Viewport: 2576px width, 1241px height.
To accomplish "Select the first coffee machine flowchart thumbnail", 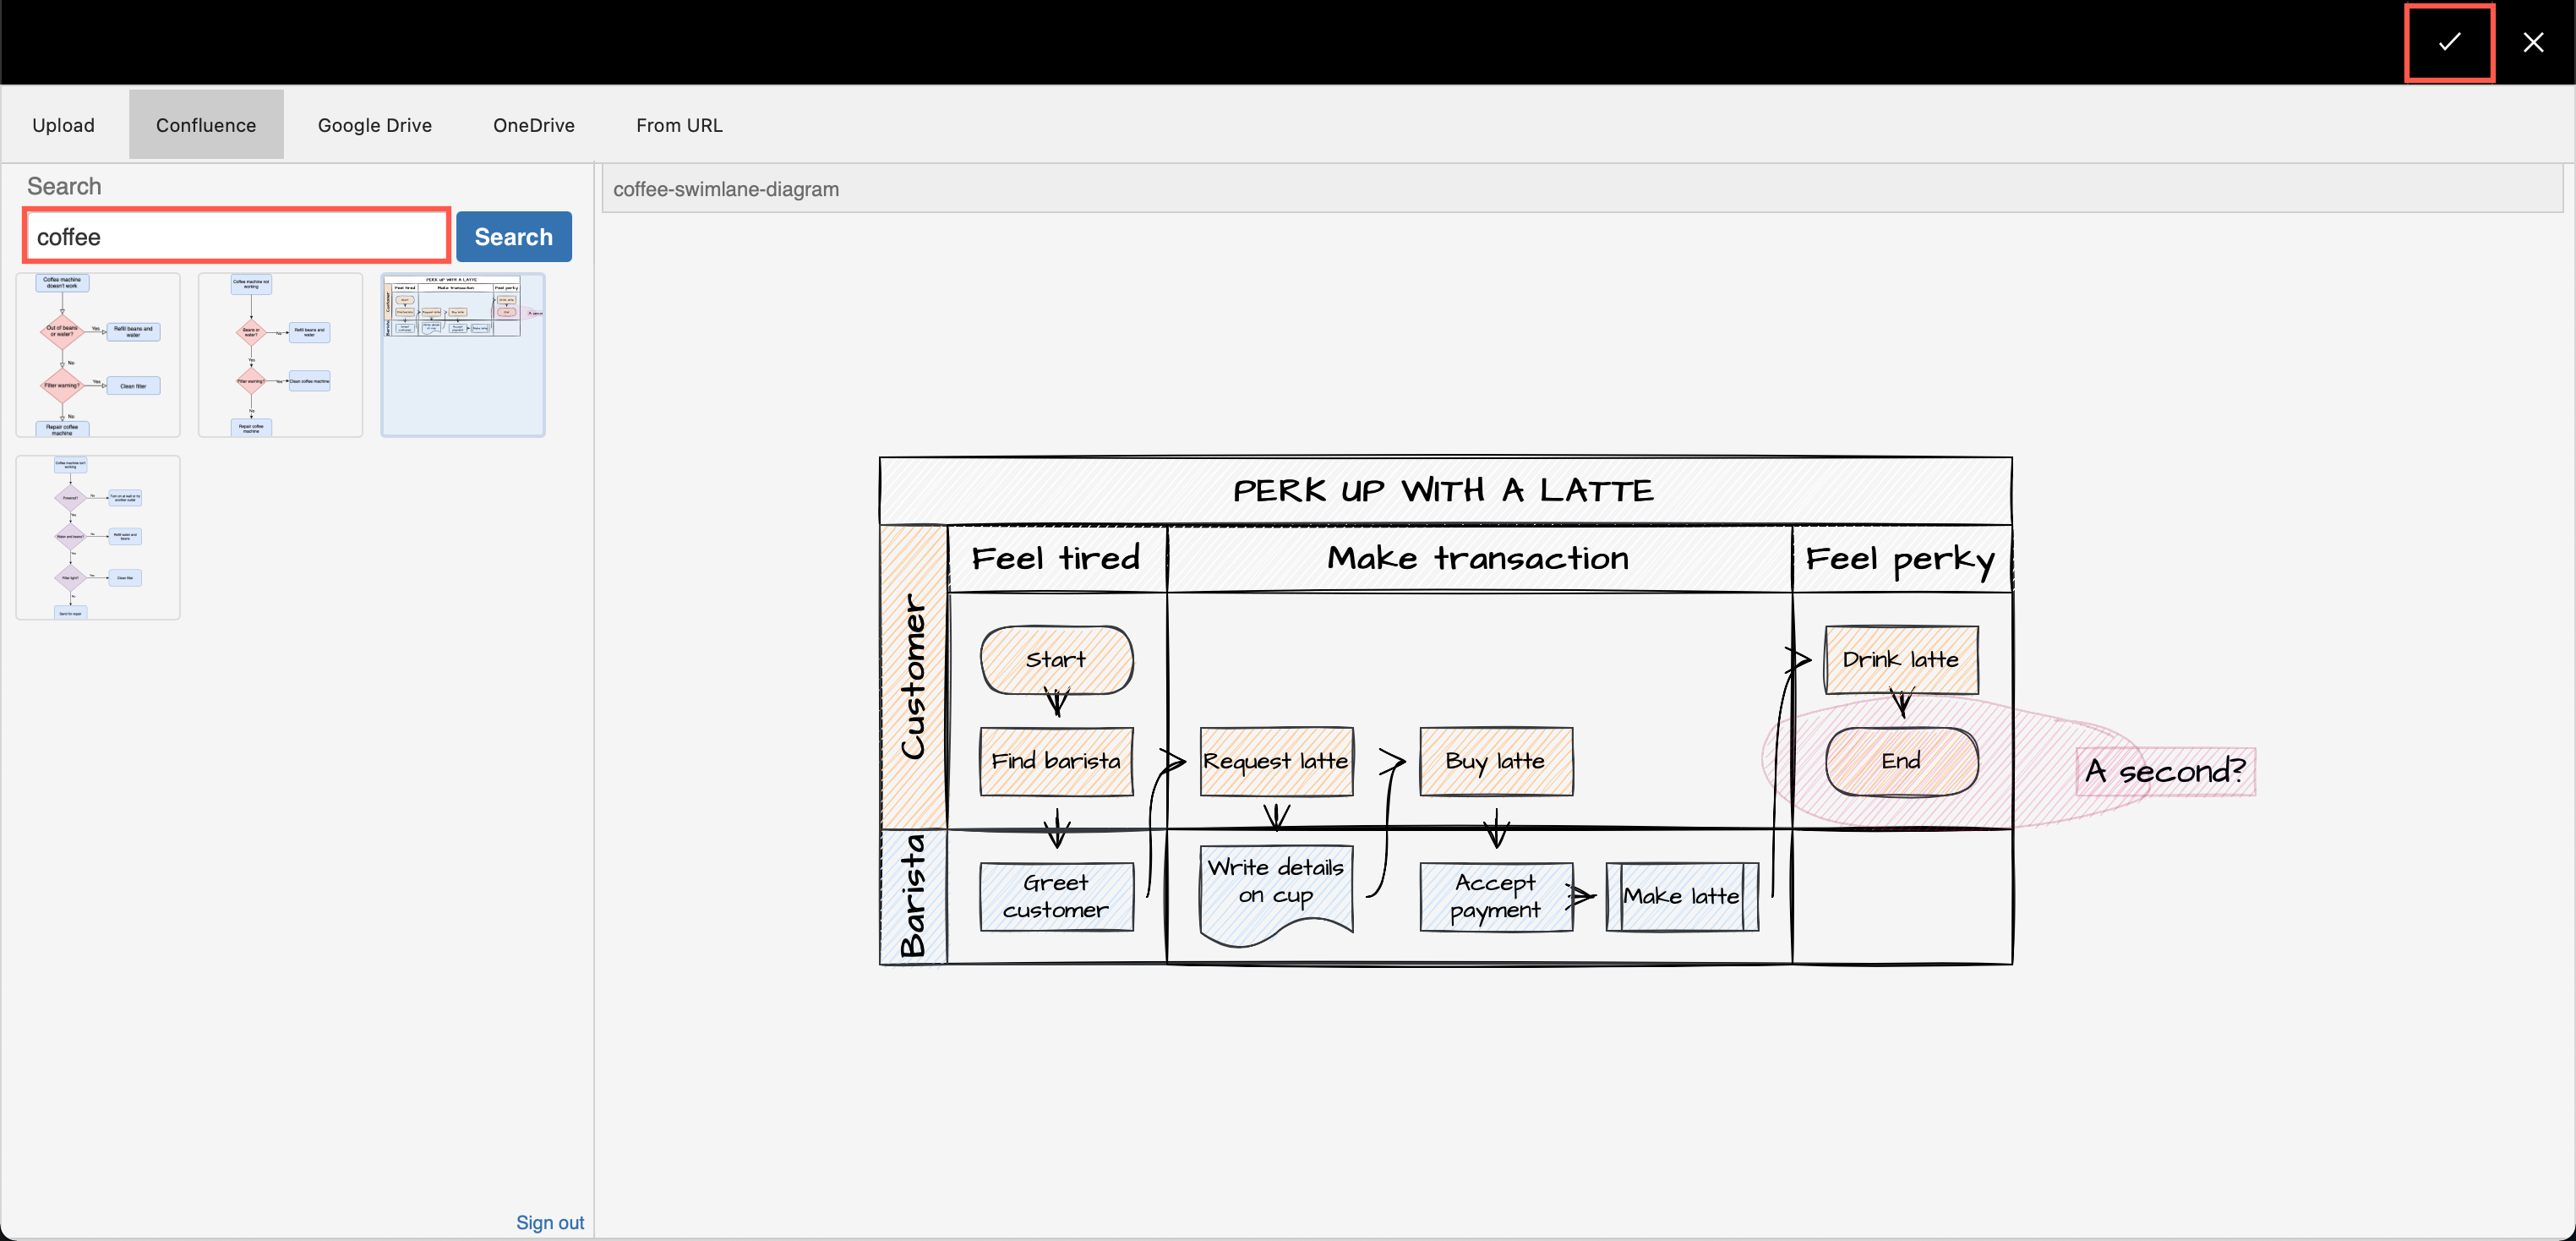I will coord(97,354).
